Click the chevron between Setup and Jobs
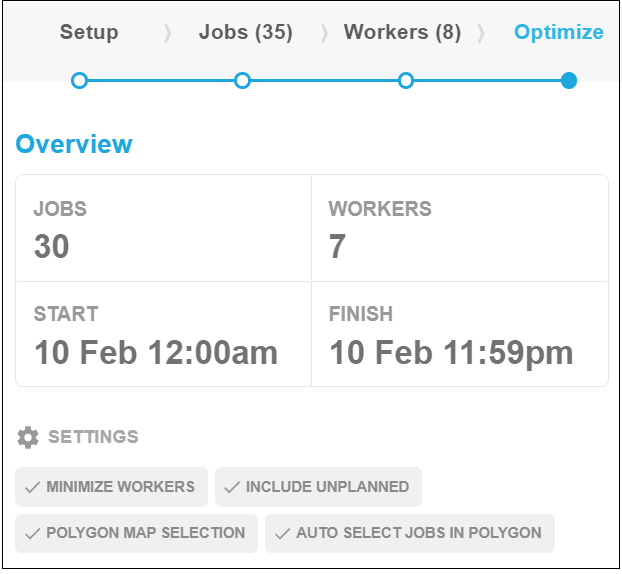 (168, 33)
